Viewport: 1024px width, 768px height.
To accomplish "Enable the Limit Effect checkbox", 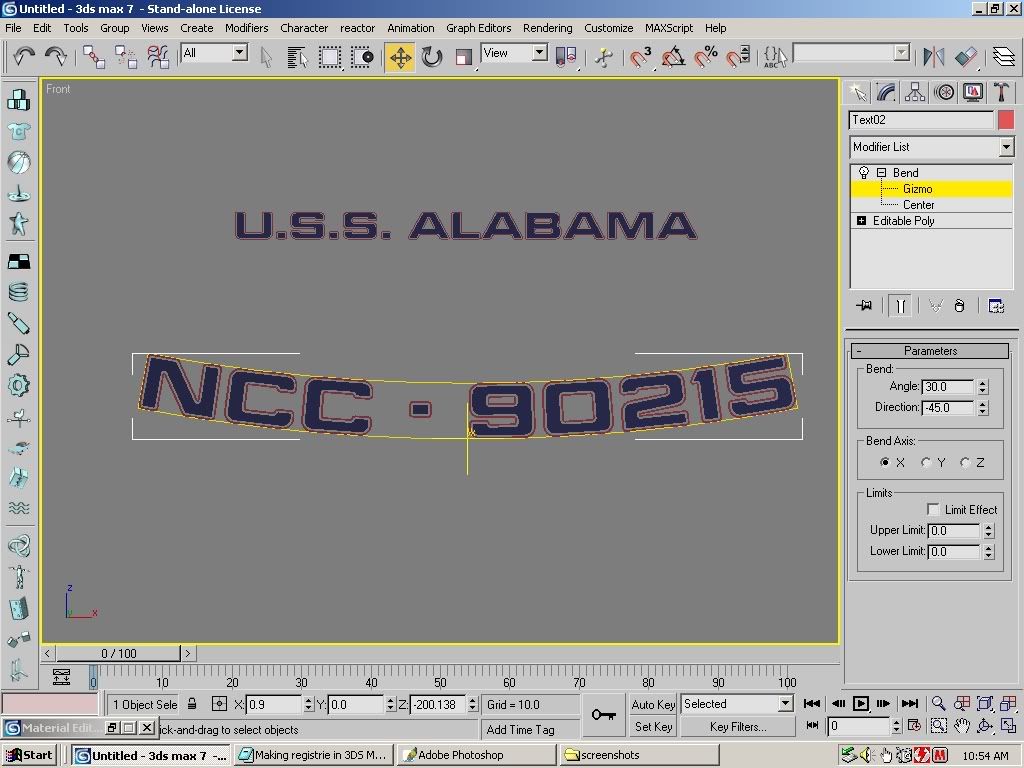I will 933,509.
